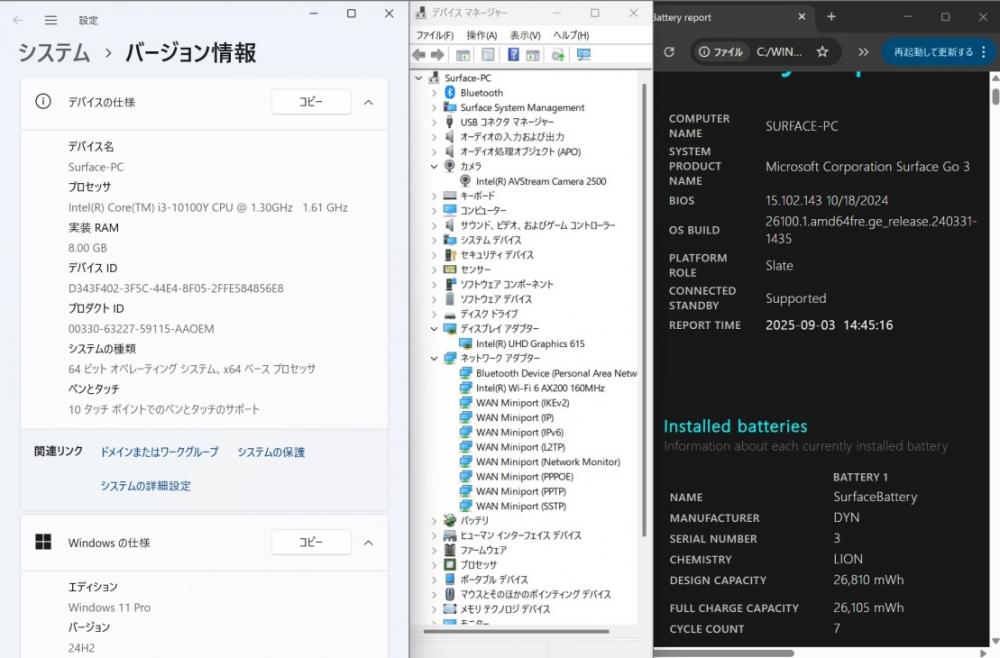Collapse the カメラ node

(434, 166)
